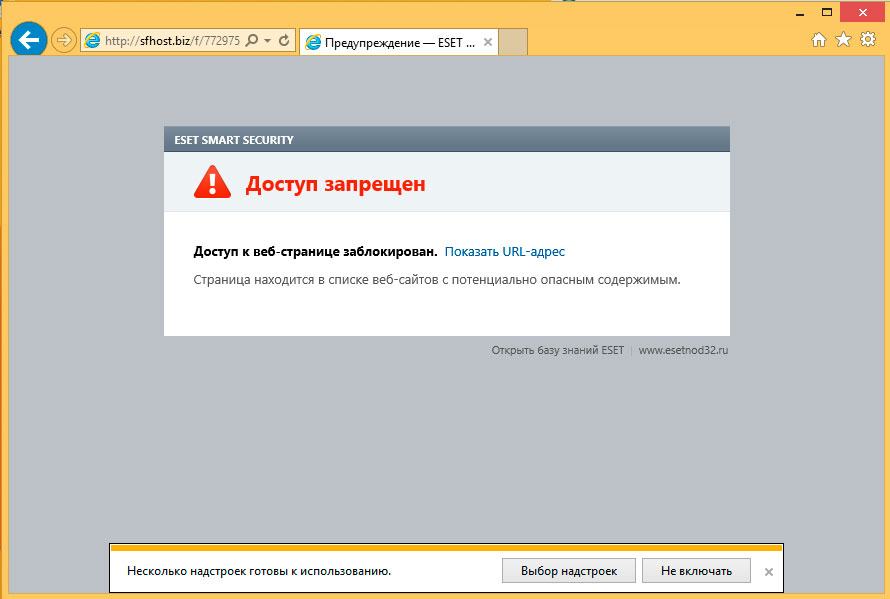This screenshot has width=890, height=599.
Task: Open the Tools gear menu
Action: coord(868,39)
